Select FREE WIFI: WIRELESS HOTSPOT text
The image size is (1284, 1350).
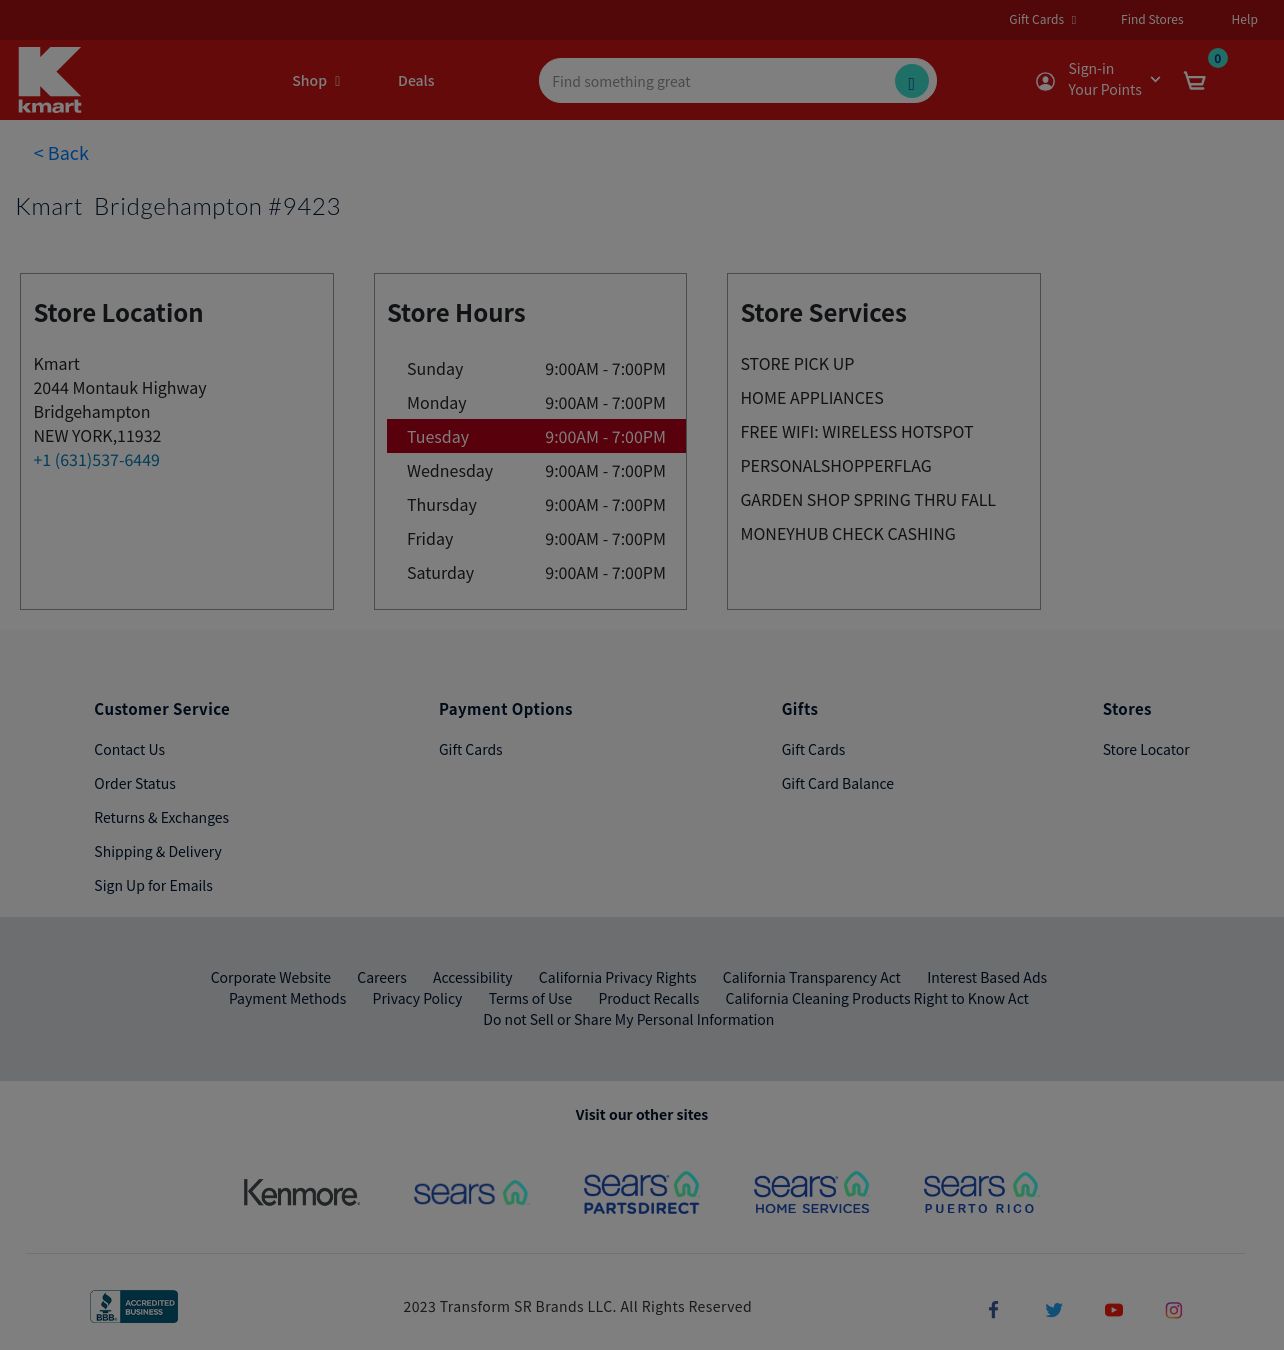[857, 431]
